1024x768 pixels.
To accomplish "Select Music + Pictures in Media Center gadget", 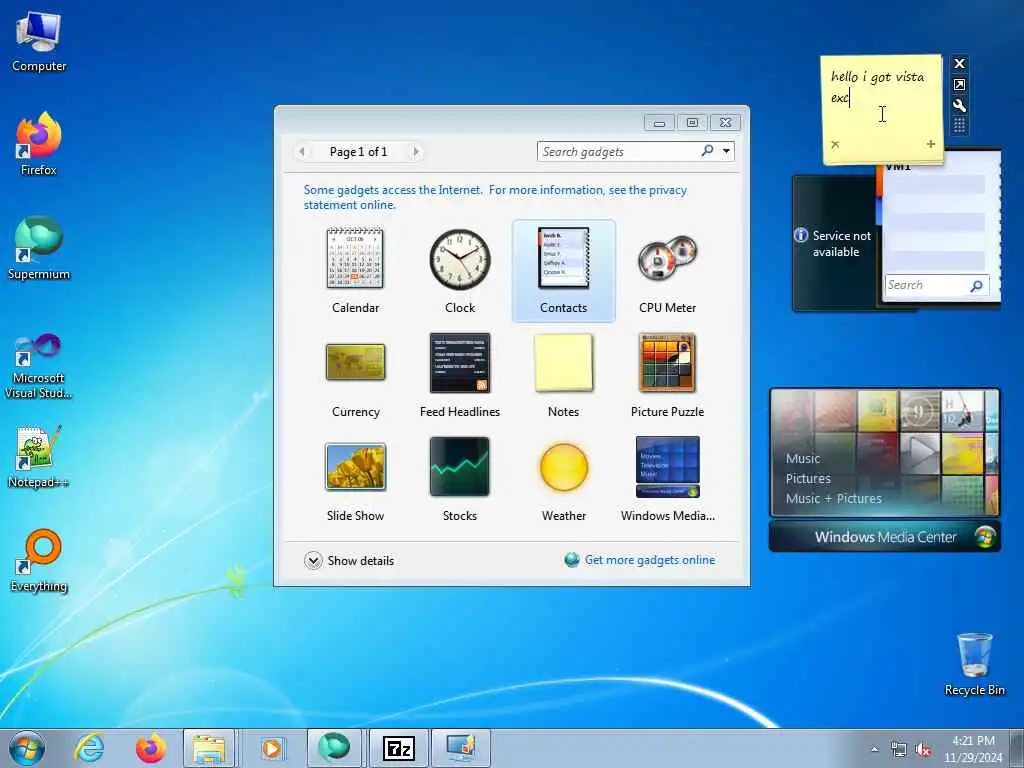I will coord(833,498).
